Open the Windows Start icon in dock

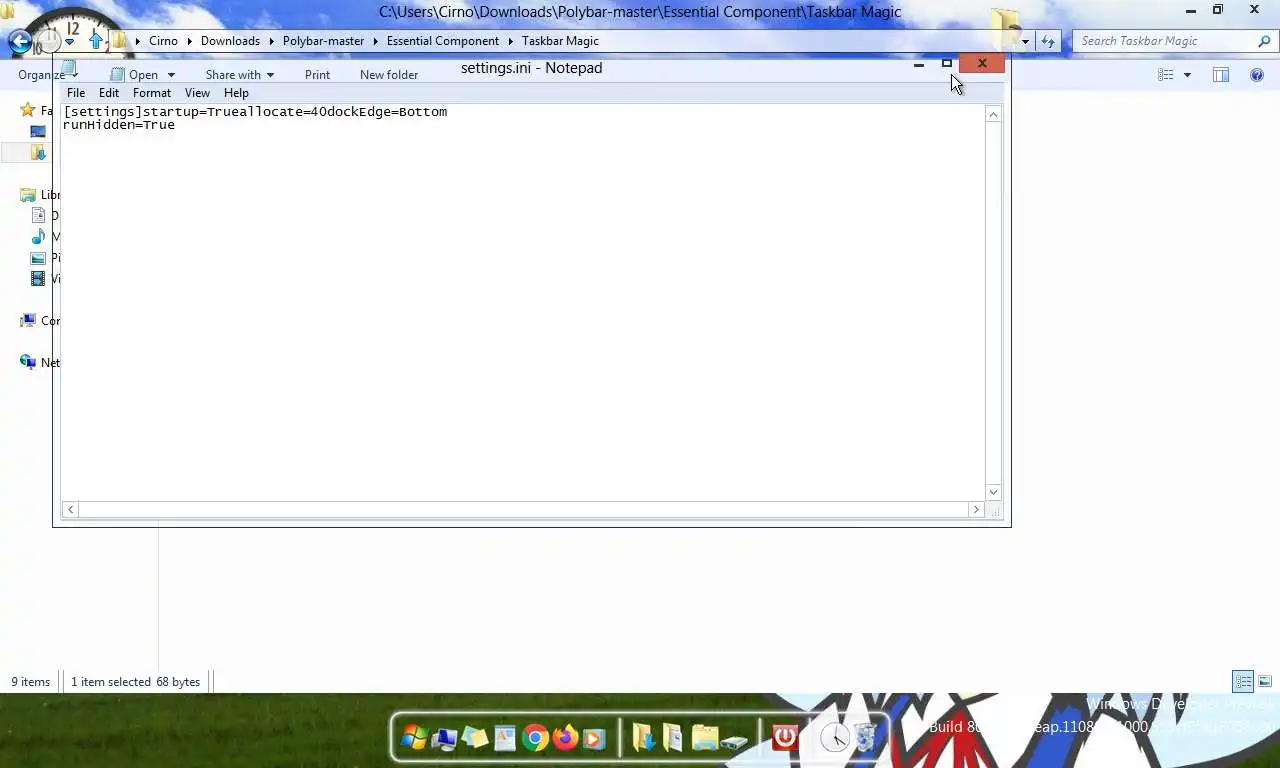[413, 738]
